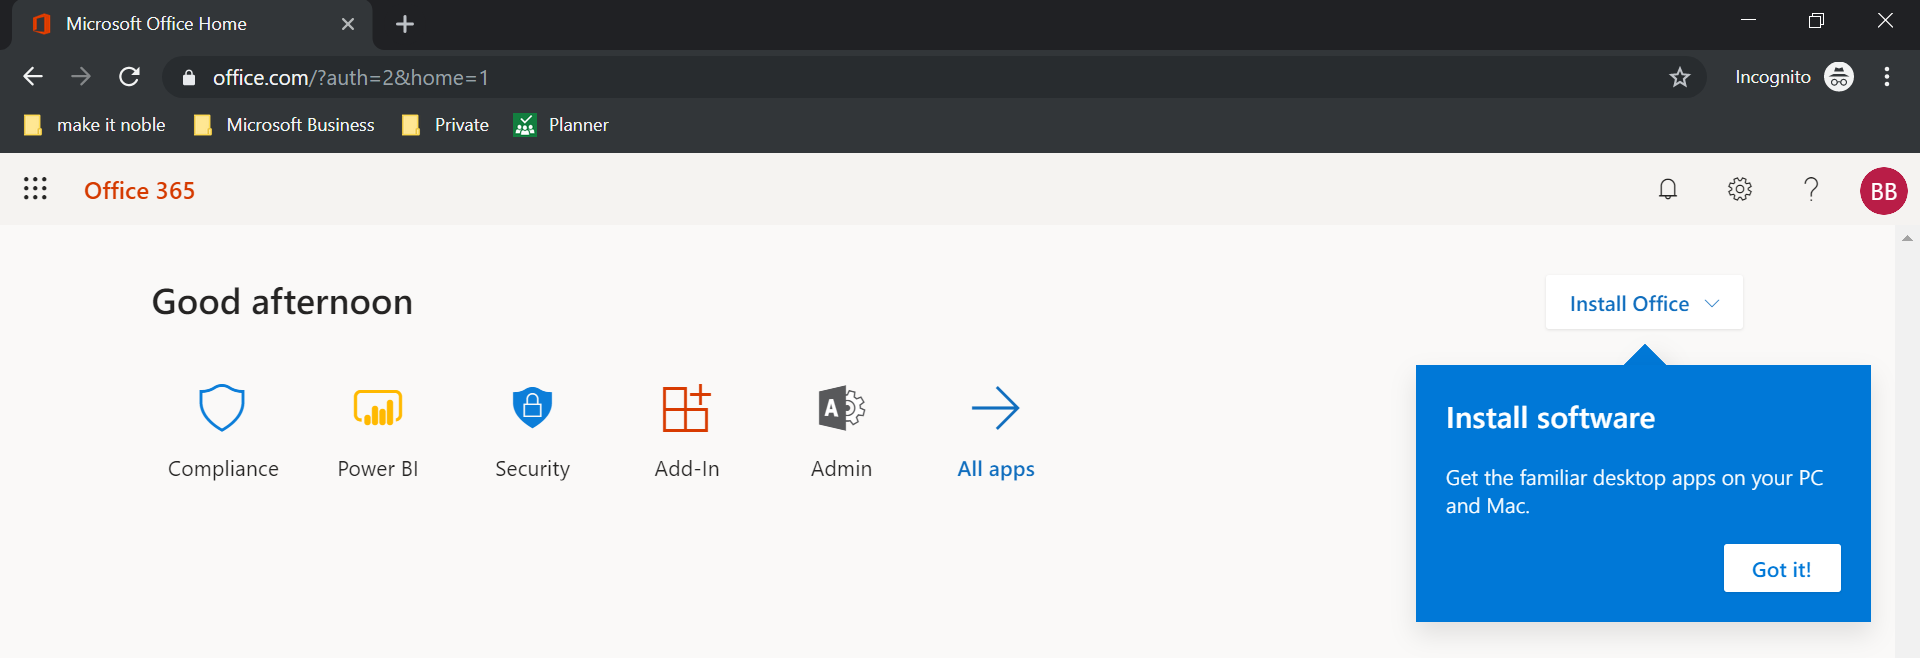Click the All apps arrow
This screenshot has width=1920, height=658.
tap(995, 408)
